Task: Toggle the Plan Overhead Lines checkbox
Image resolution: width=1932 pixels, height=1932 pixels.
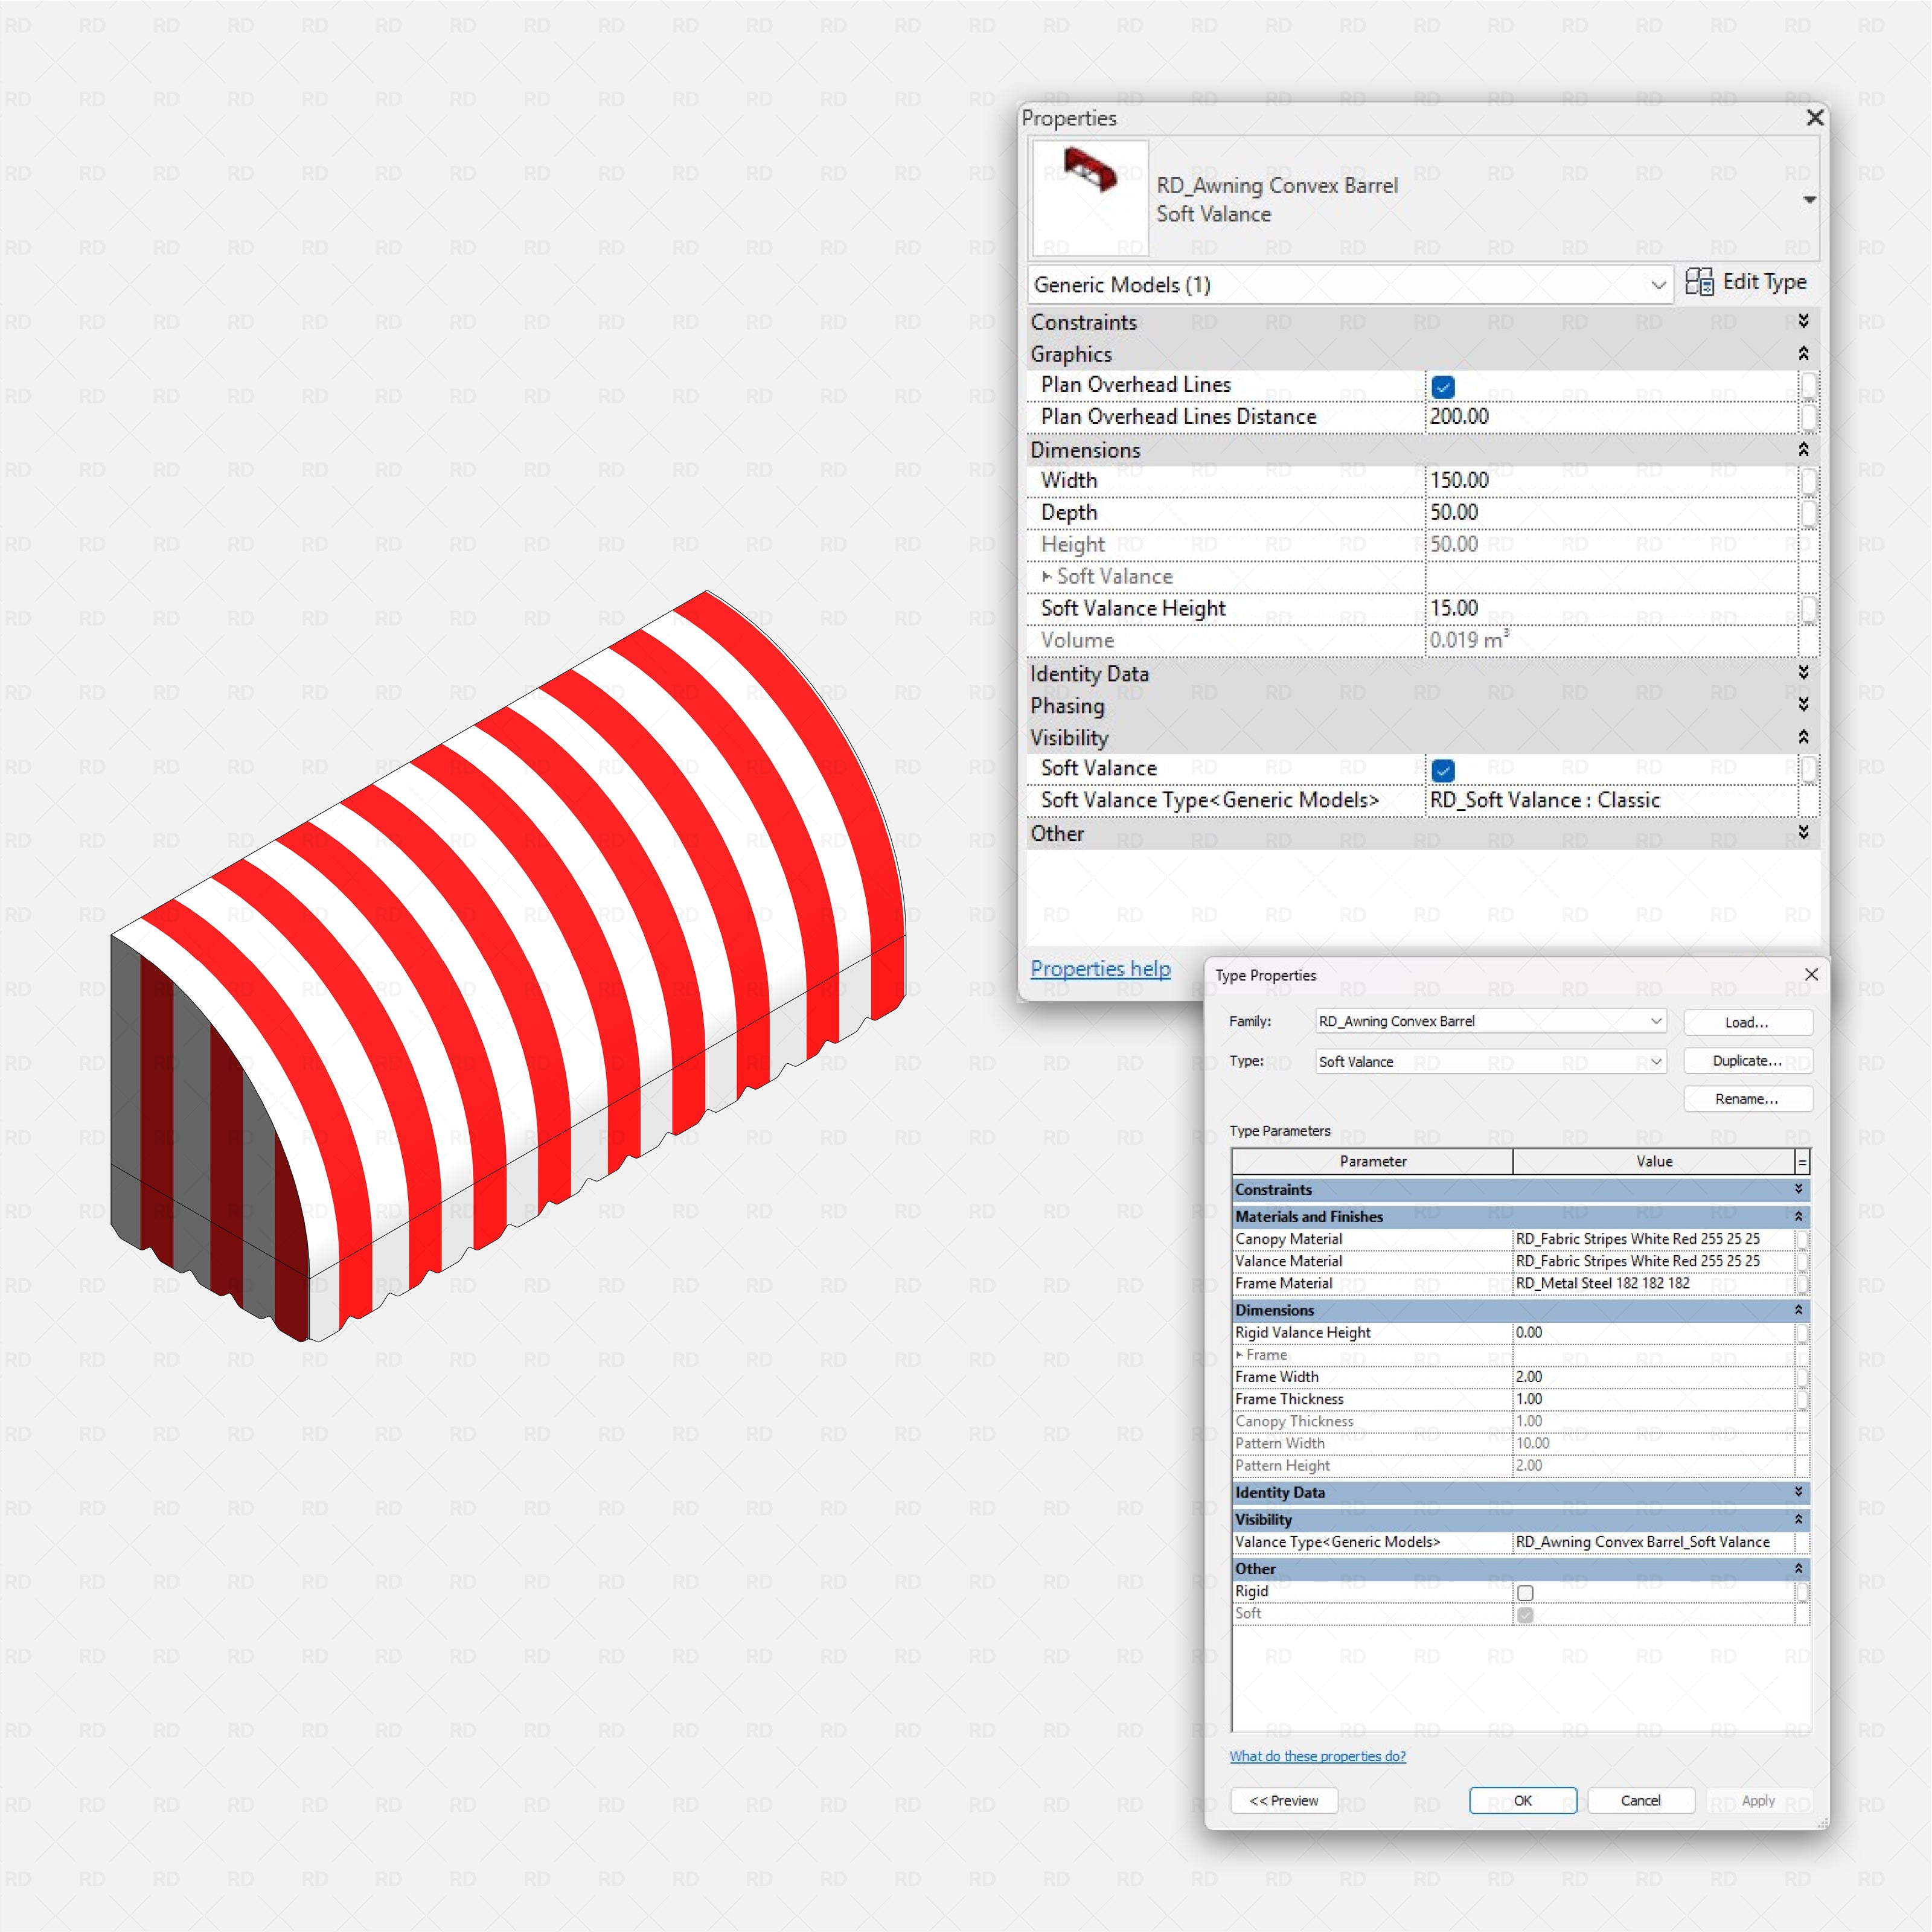Action: [x=1443, y=386]
